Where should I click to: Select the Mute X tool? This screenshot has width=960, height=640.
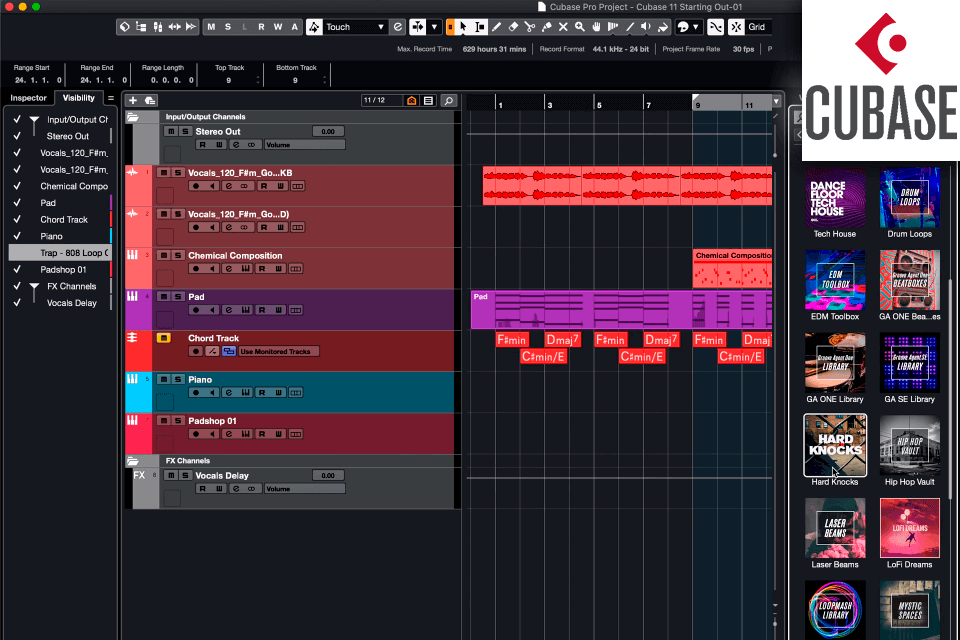pos(563,27)
